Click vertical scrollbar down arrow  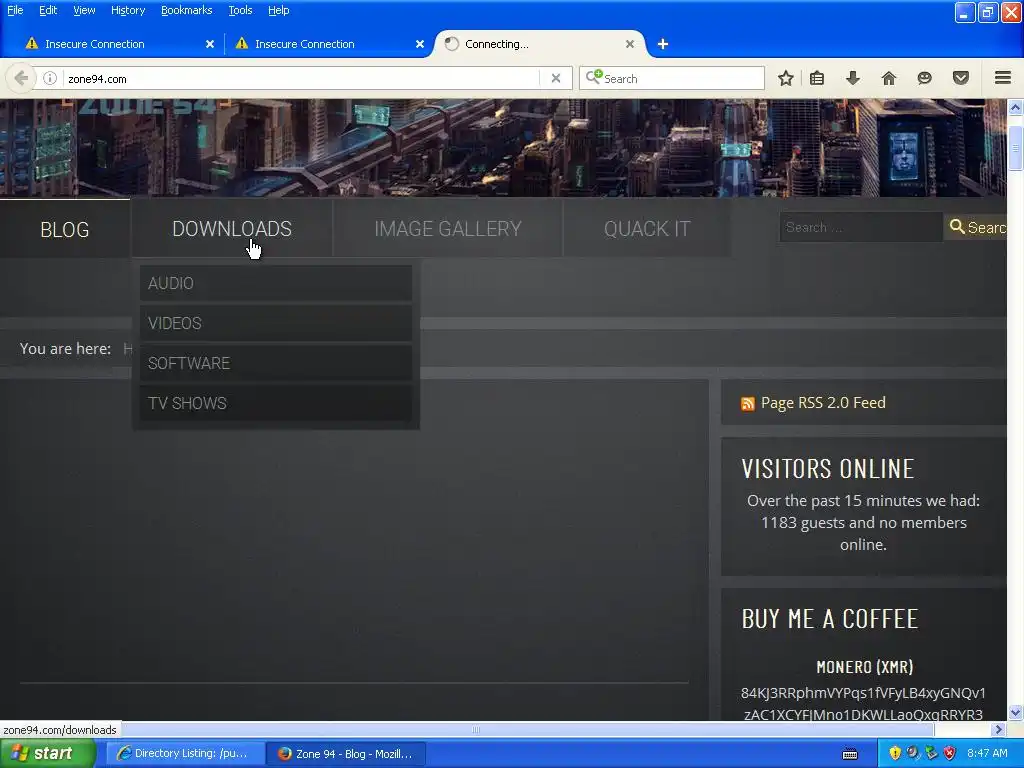(x=1015, y=712)
